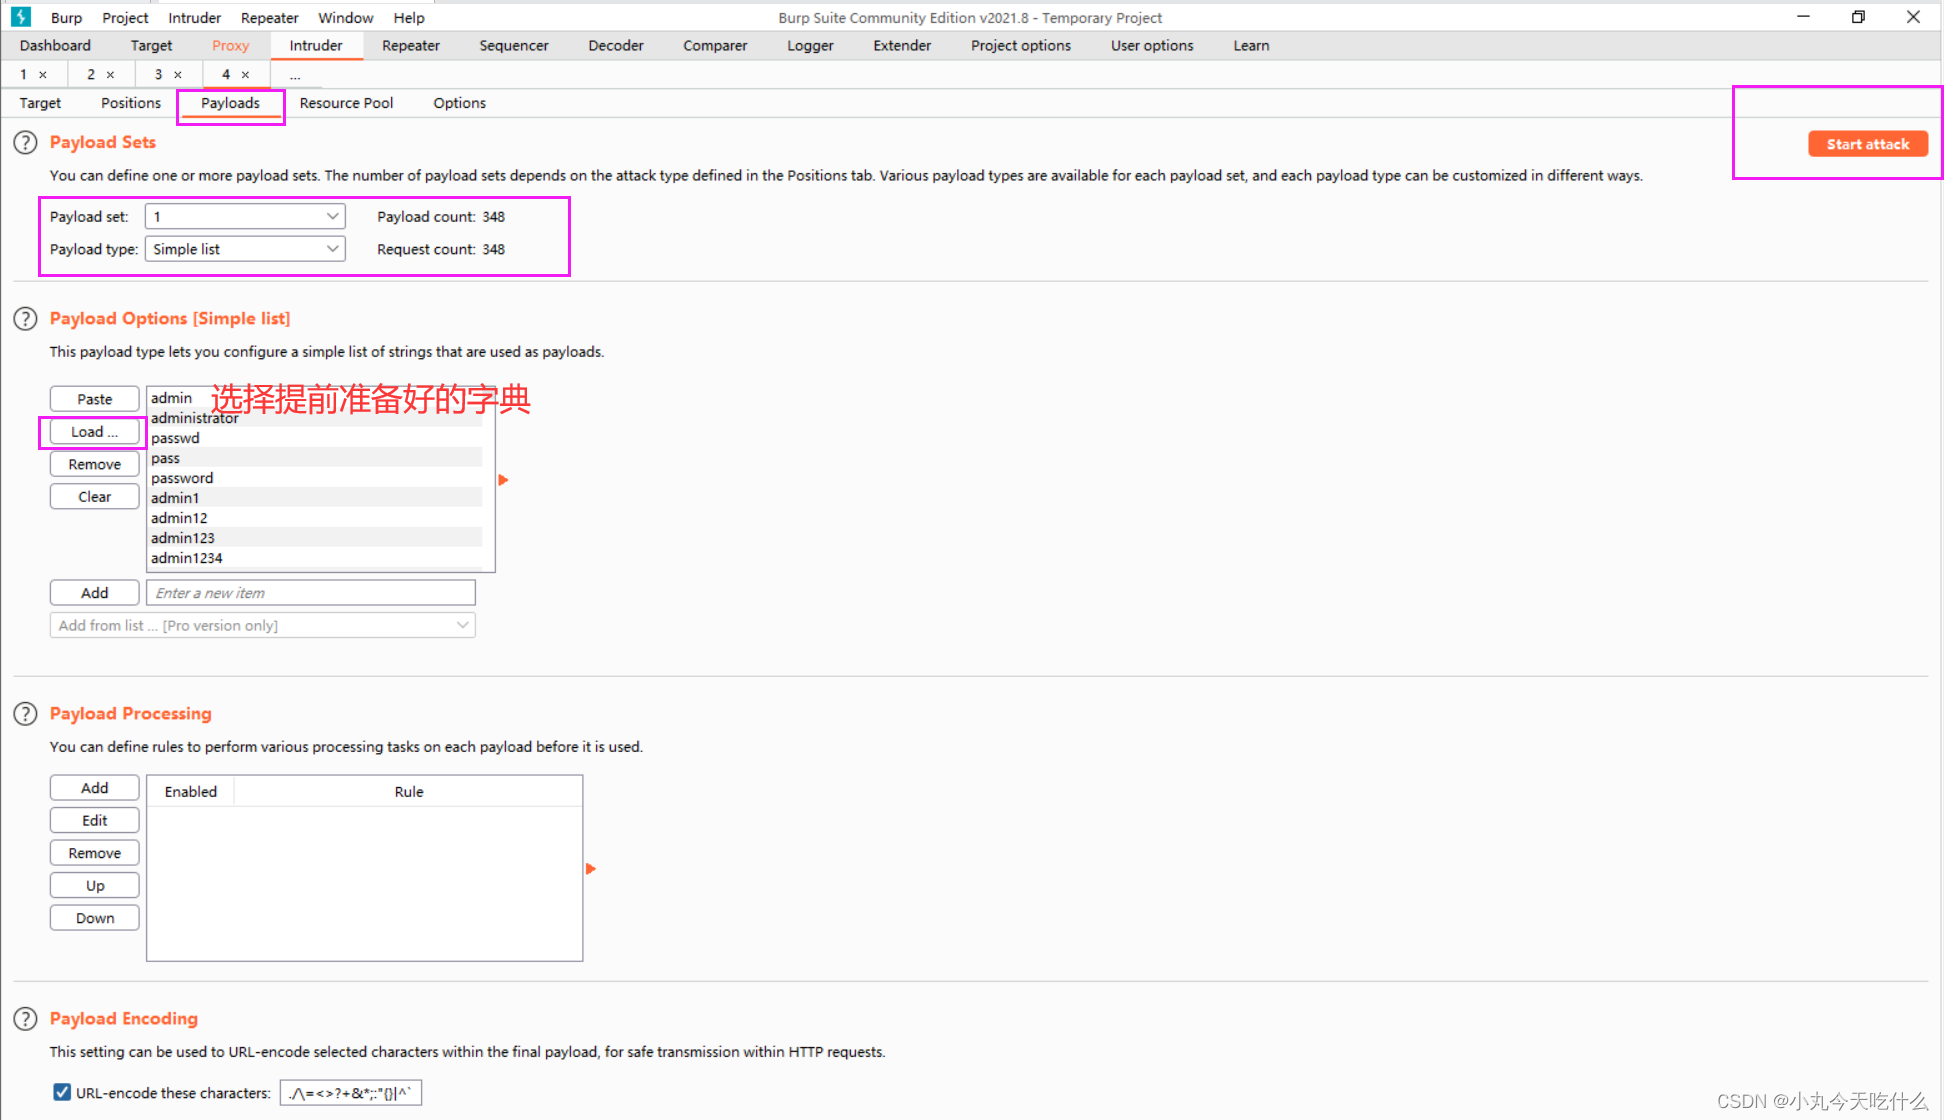Open the Repeater main tab
This screenshot has width=1944, height=1120.
coord(410,46)
